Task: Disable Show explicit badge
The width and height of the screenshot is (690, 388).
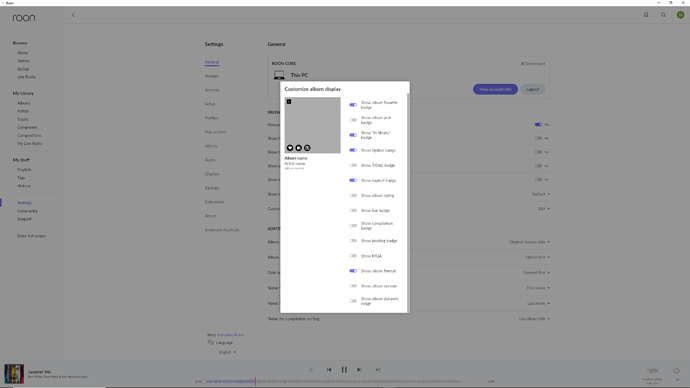Action: pyautogui.click(x=353, y=180)
